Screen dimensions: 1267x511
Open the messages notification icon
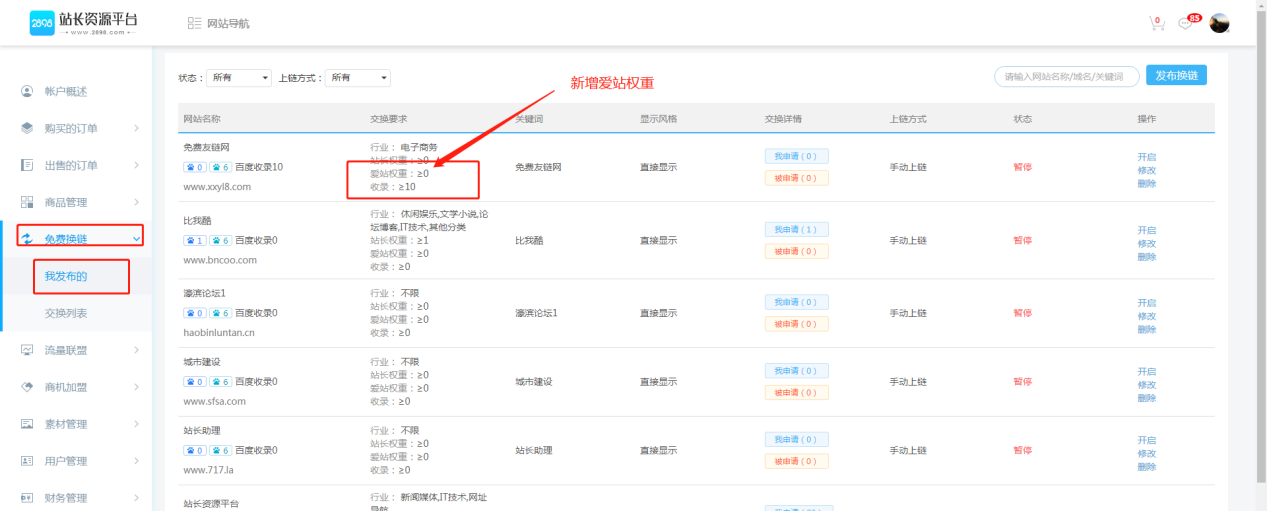[x=1186, y=24]
